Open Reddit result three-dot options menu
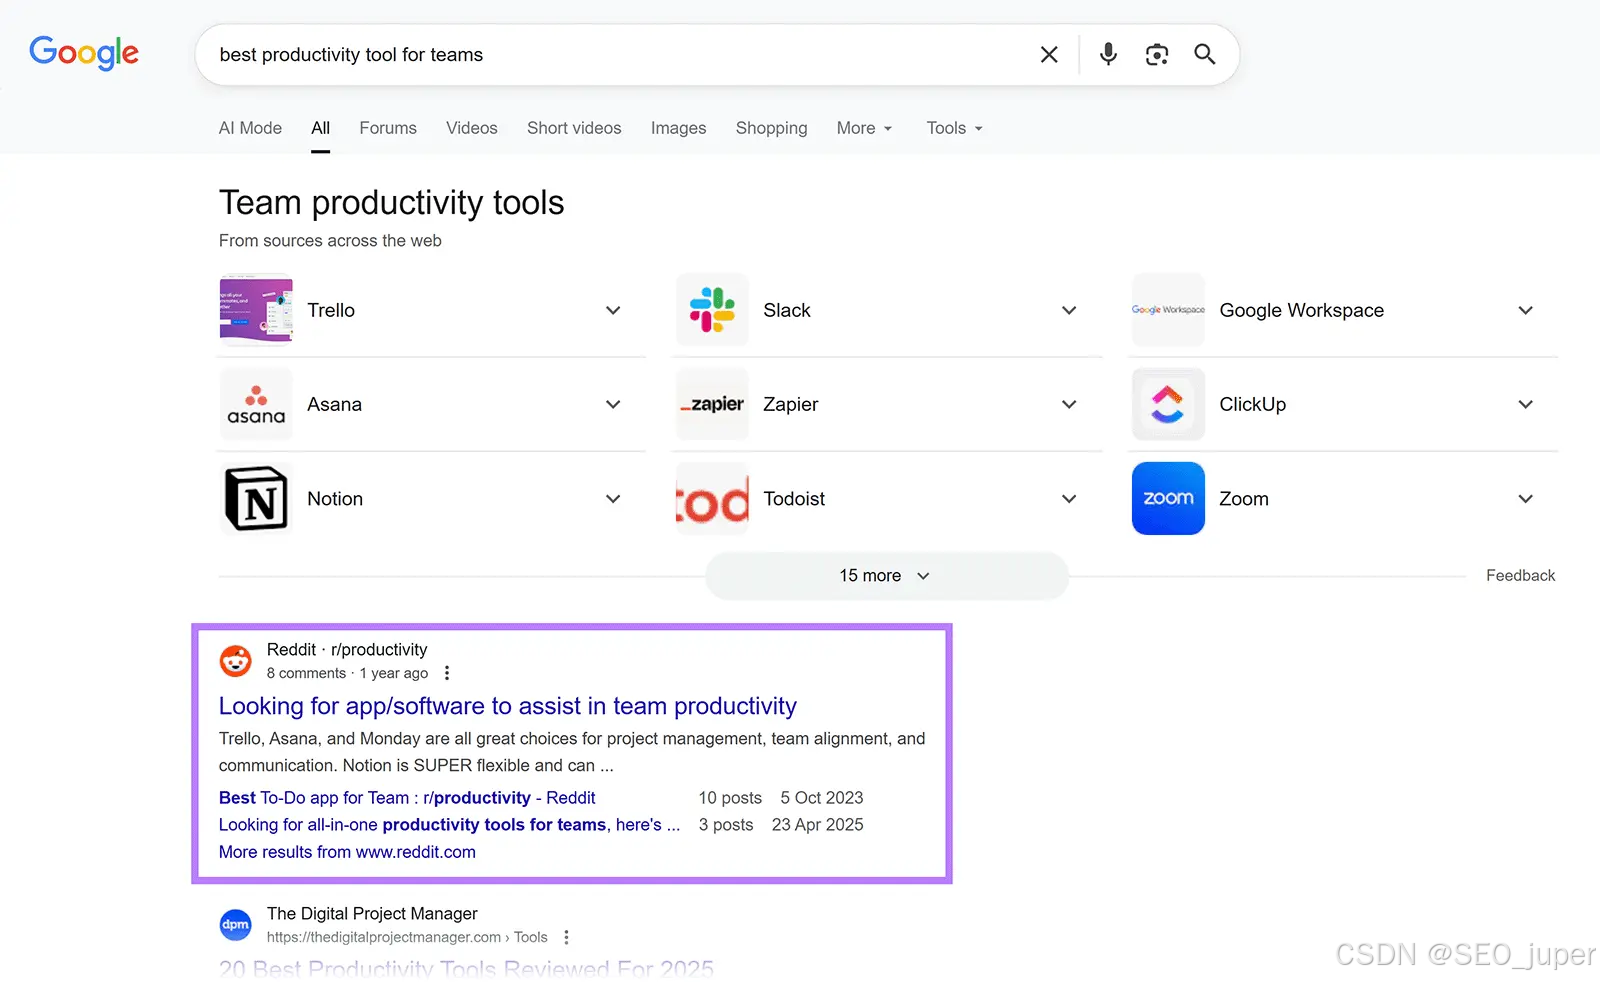This screenshot has height=982, width=1600. tap(447, 673)
